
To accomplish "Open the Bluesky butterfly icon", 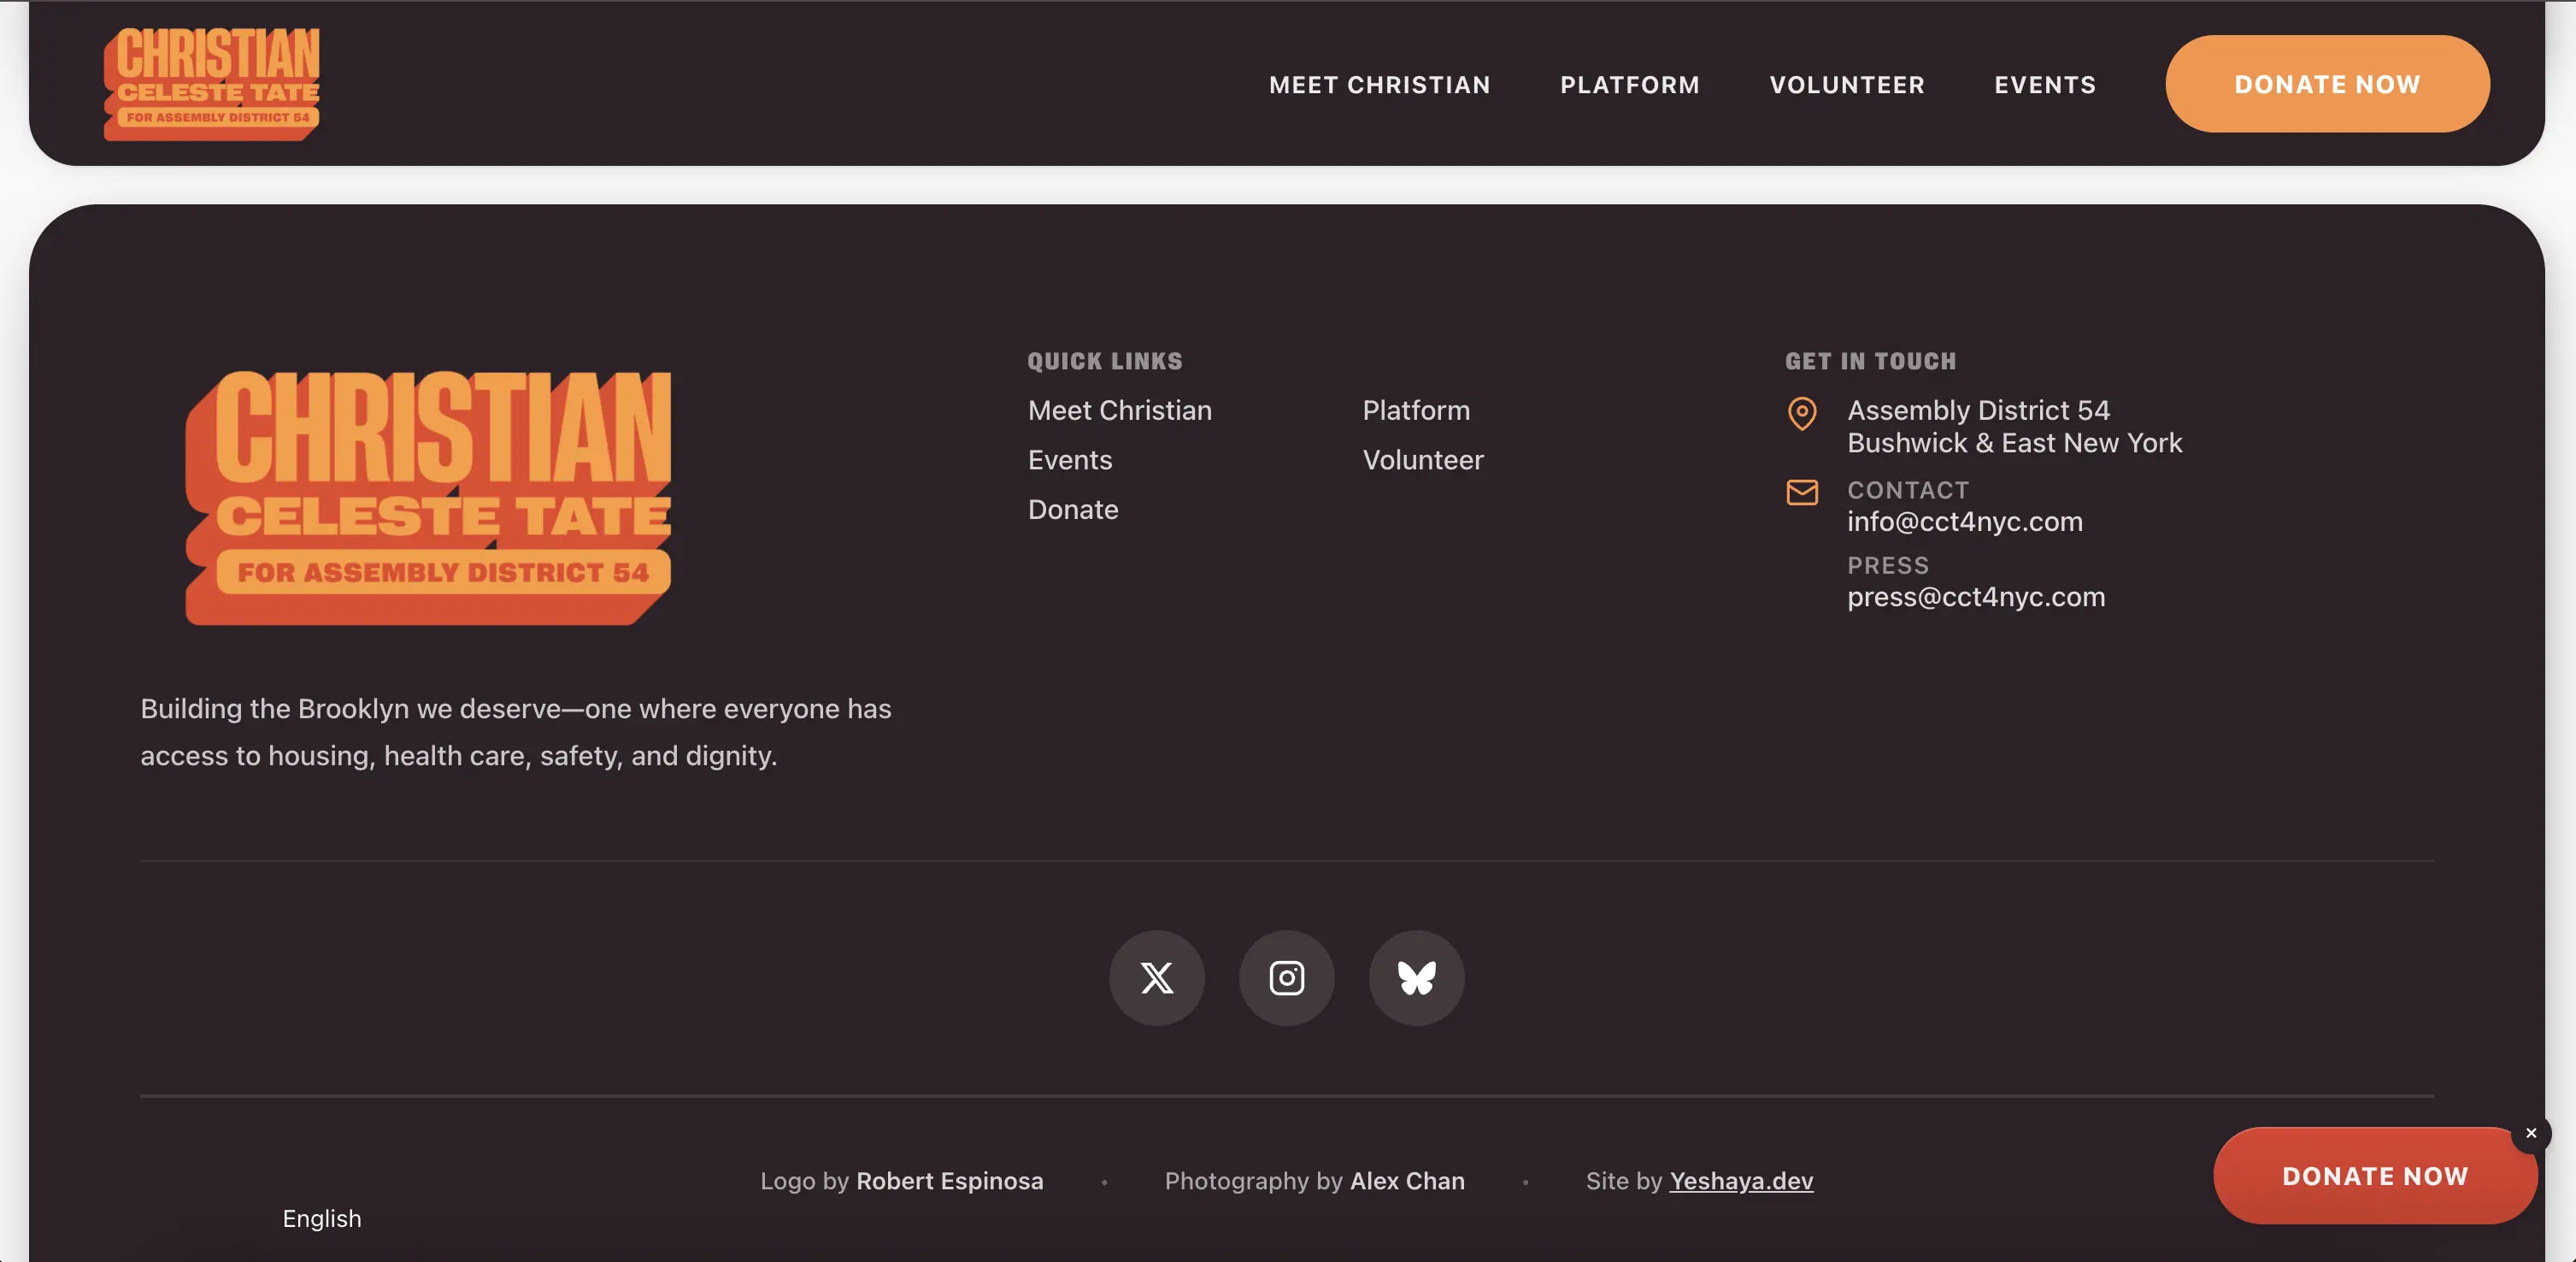I will click(1415, 978).
